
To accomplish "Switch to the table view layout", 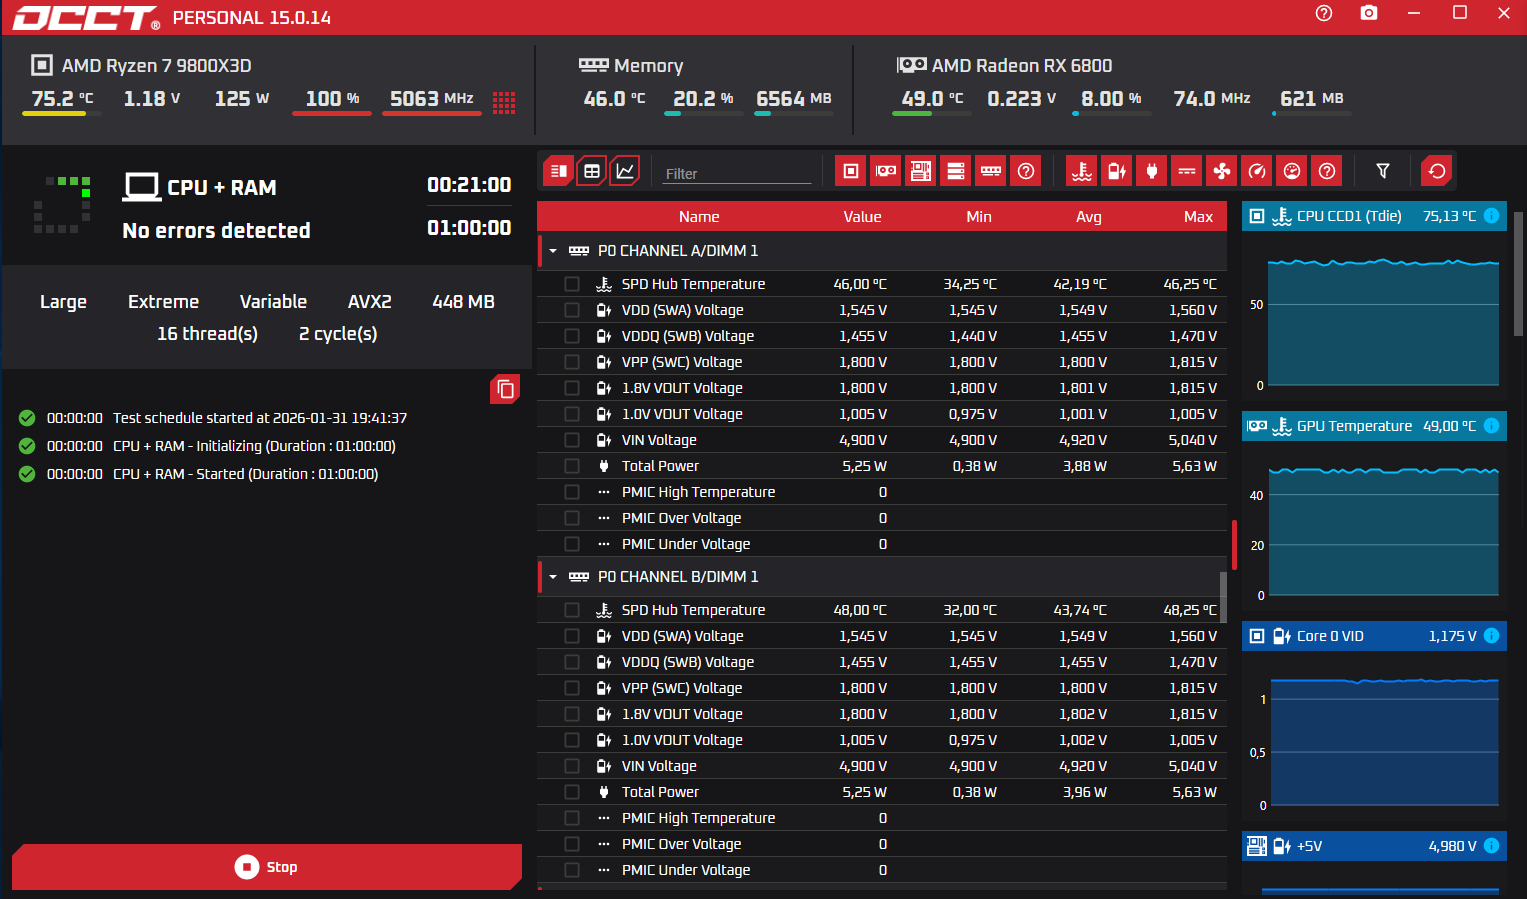I will click(x=592, y=171).
